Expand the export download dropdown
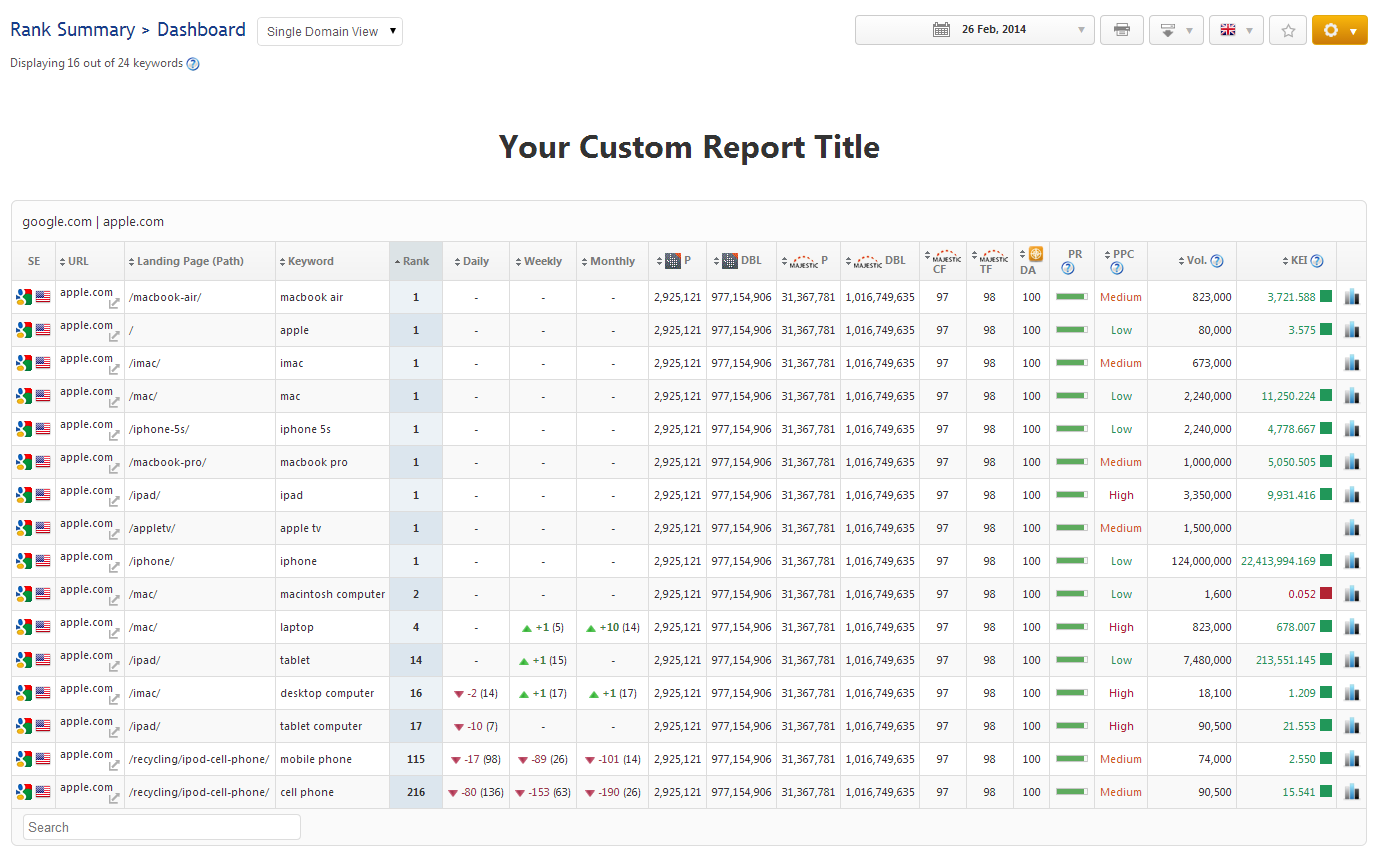This screenshot has height=852, width=1378. pyautogui.click(x=1175, y=30)
